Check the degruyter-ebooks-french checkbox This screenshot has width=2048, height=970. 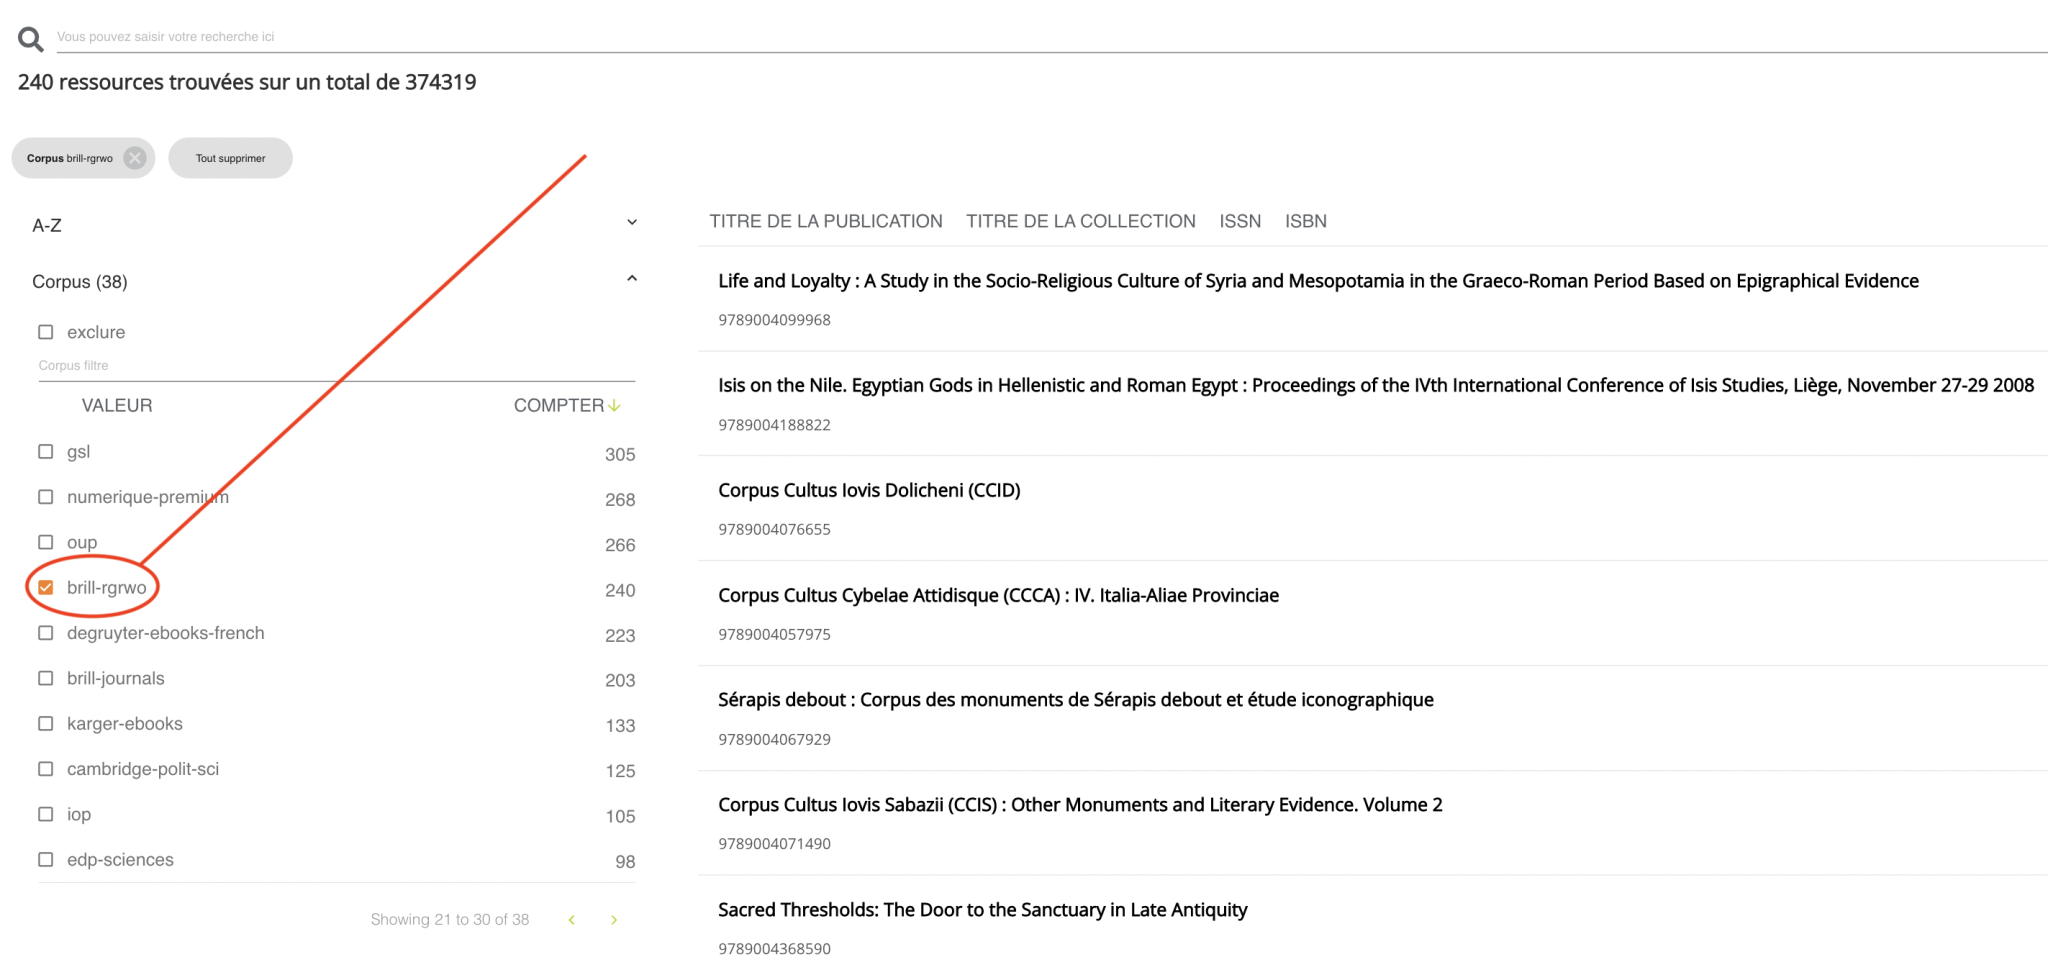click(x=46, y=633)
